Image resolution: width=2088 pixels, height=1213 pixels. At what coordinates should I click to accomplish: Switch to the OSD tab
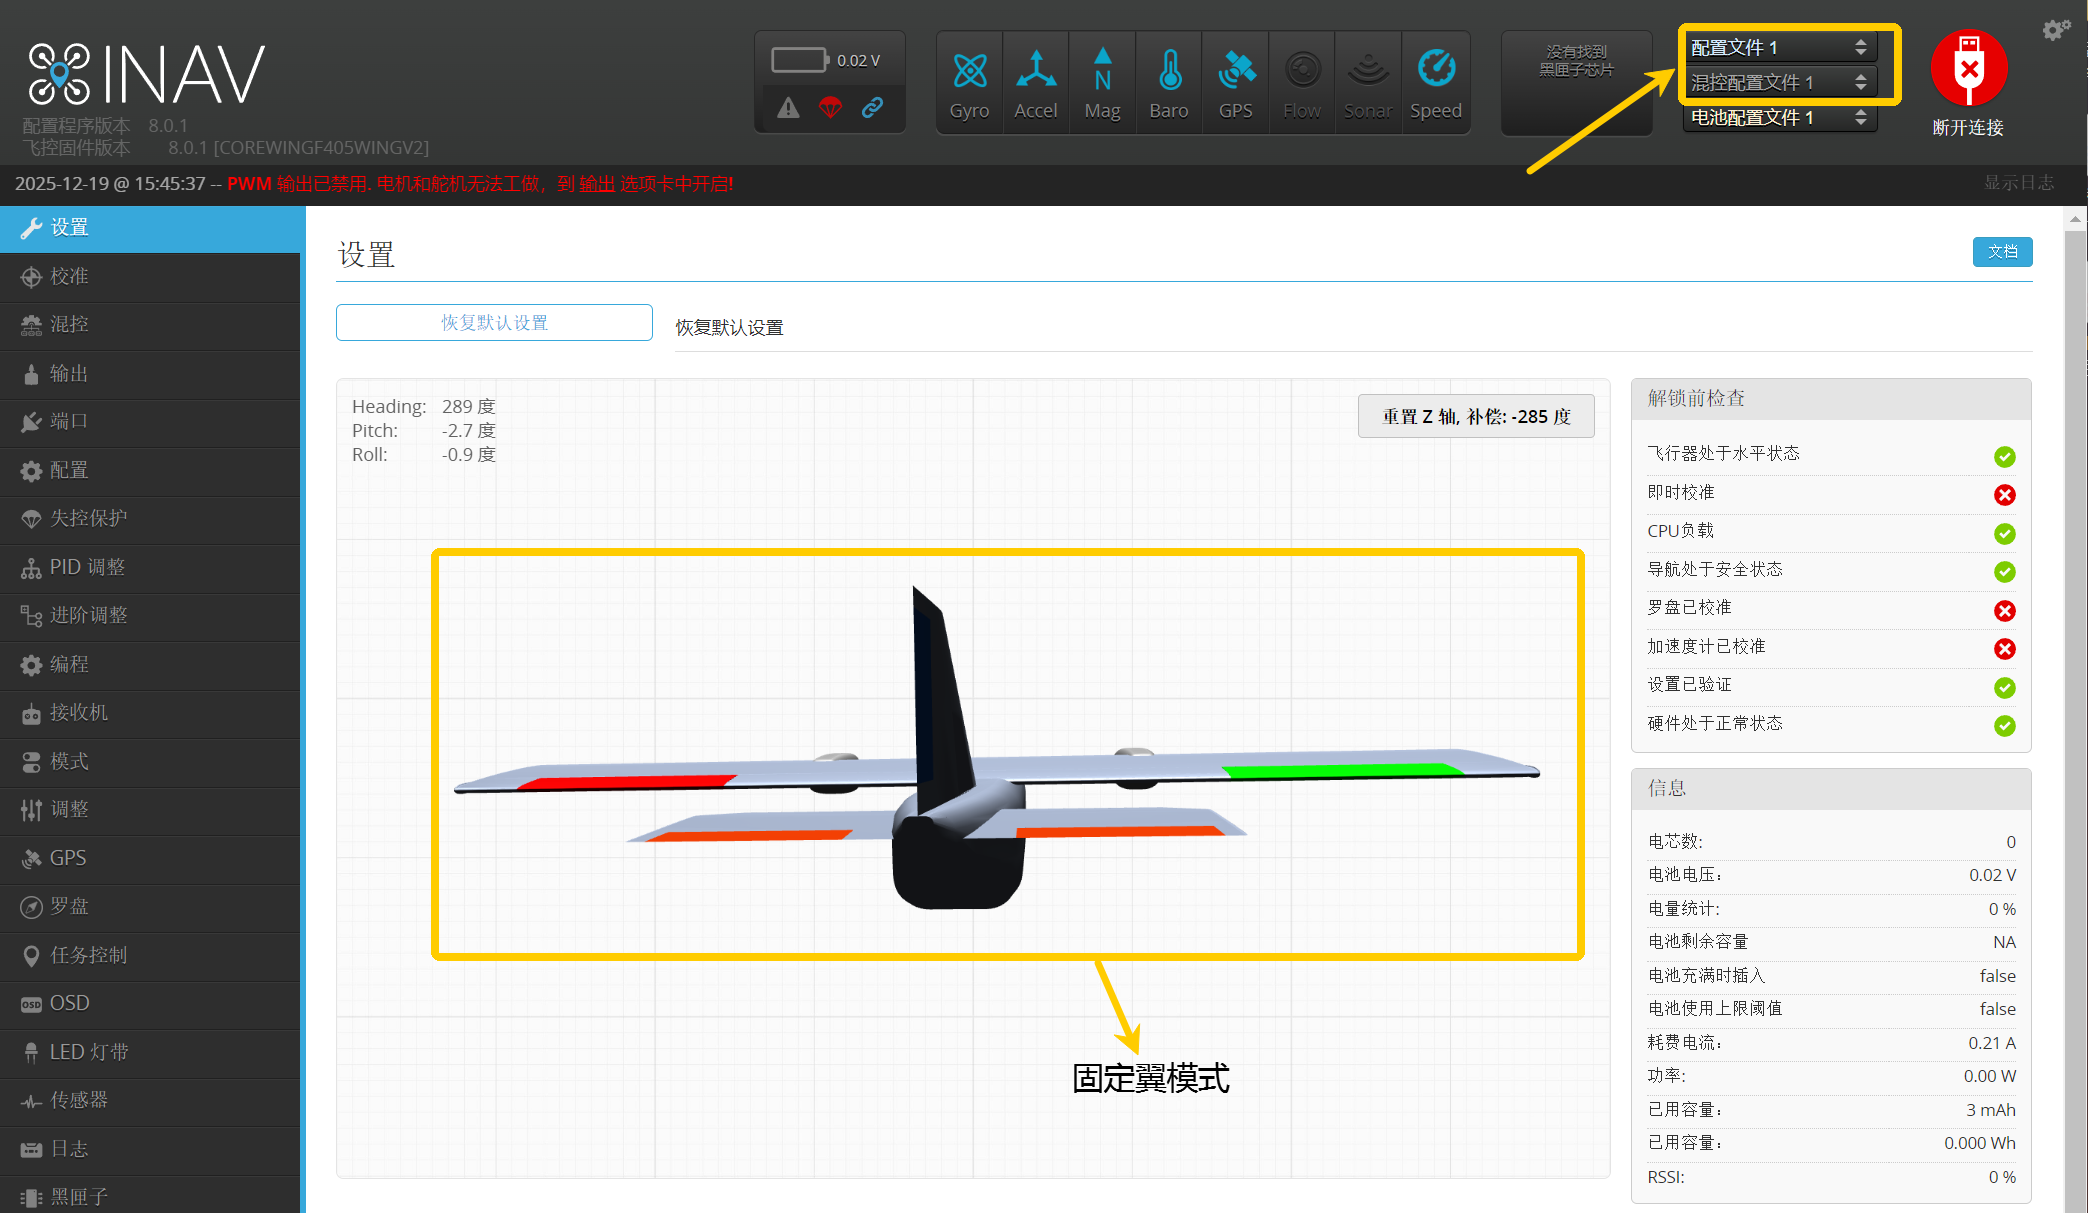69,1003
